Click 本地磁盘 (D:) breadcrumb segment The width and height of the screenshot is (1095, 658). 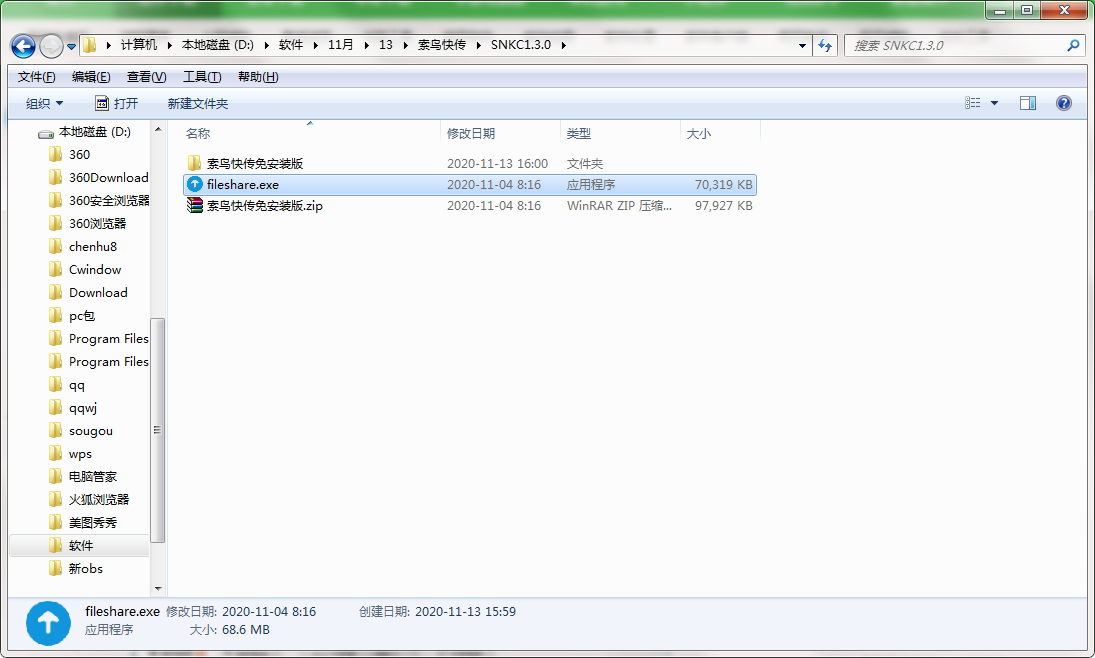218,45
